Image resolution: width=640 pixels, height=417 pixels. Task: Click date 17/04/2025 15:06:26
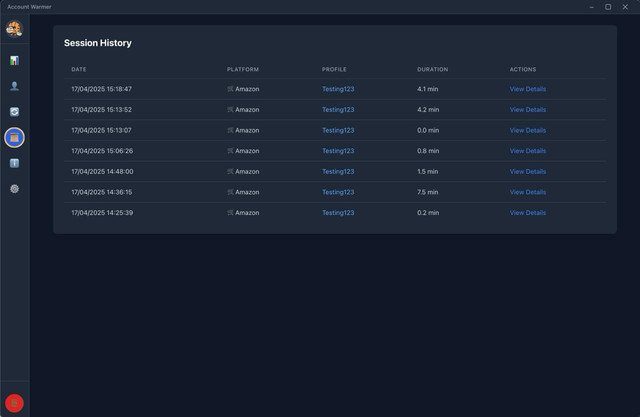102,151
